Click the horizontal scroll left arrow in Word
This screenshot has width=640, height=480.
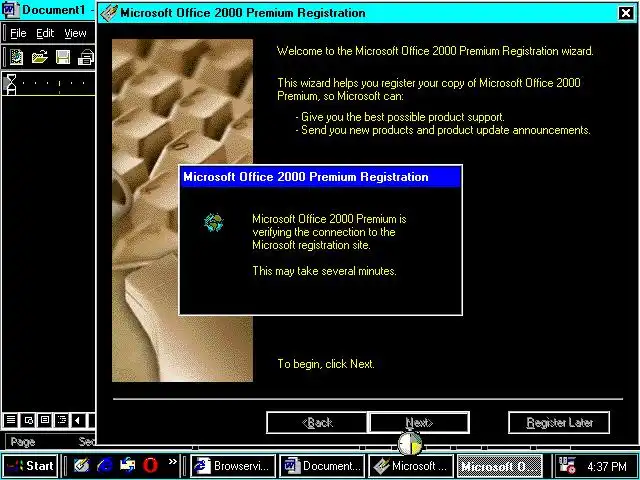(78, 420)
